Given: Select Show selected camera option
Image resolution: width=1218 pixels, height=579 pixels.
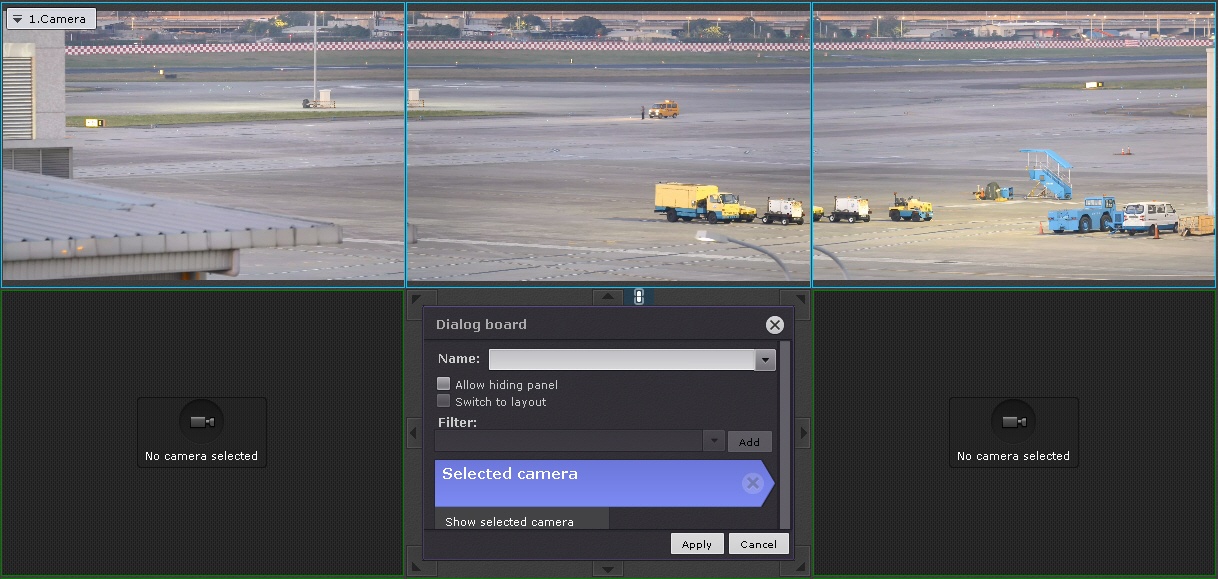Looking at the screenshot, I should (510, 521).
